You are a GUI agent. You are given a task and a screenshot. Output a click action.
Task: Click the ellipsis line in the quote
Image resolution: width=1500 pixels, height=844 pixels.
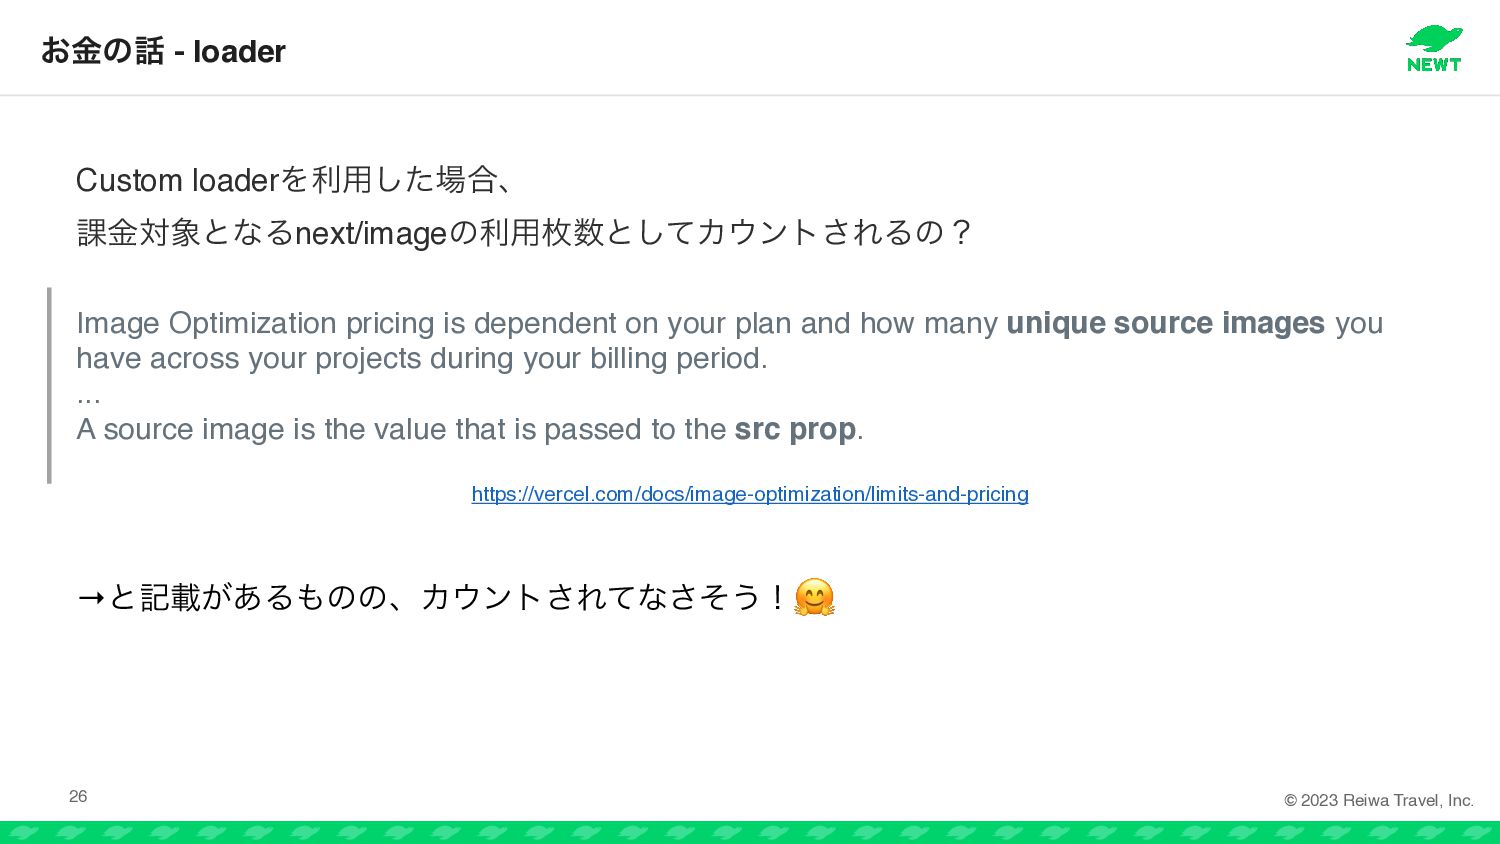click(x=88, y=399)
